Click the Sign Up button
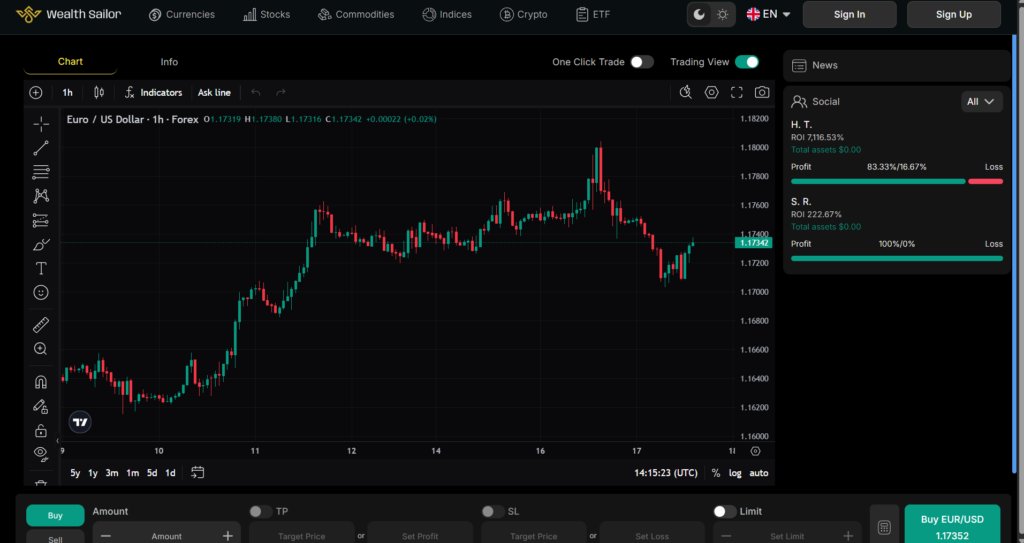The width and height of the screenshot is (1024, 543). (x=953, y=14)
